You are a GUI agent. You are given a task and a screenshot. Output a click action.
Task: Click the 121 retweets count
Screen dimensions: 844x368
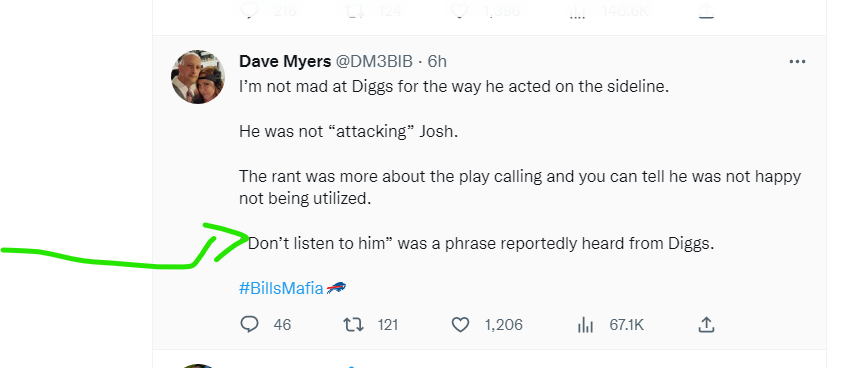[x=388, y=325]
